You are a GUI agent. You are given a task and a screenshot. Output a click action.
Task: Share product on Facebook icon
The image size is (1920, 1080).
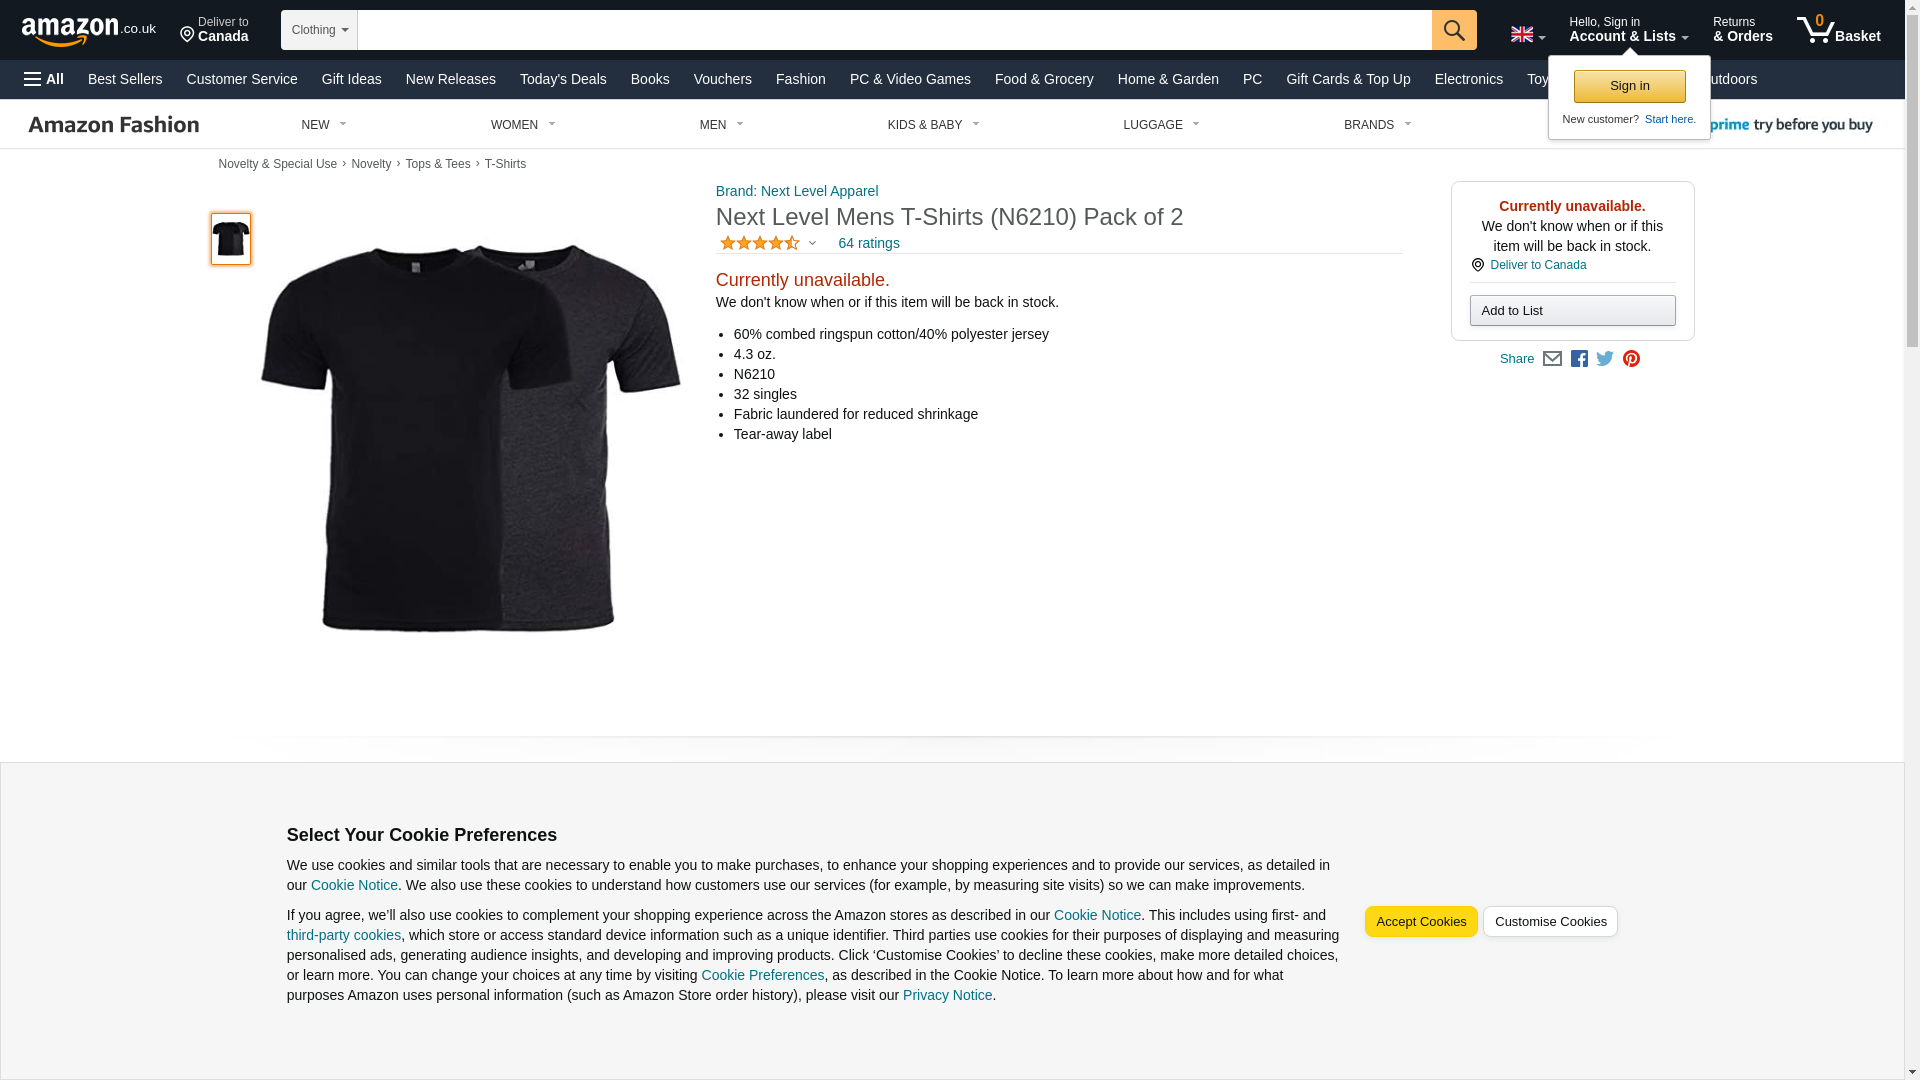1578,359
